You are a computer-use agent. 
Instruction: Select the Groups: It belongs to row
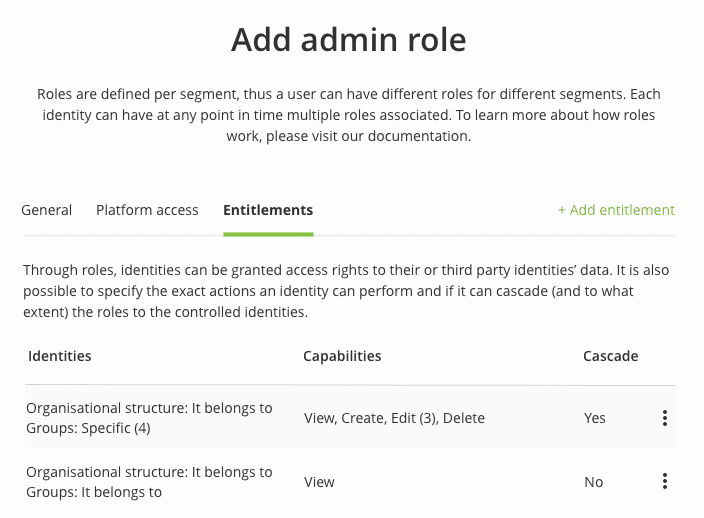coord(351,482)
